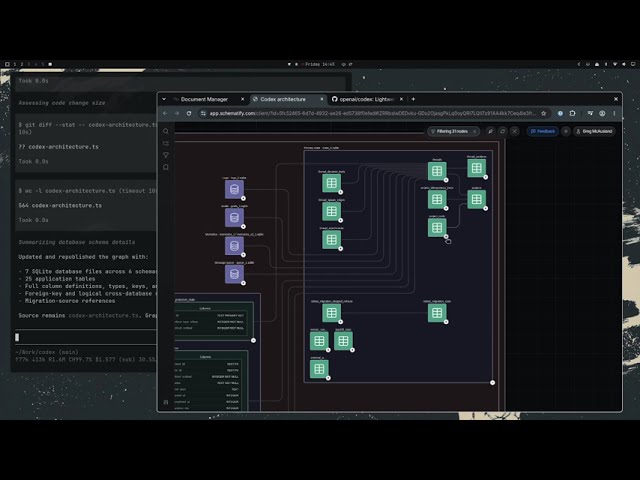Expand the Logs database node plus
Screen dimensions: 640x480
243,198
